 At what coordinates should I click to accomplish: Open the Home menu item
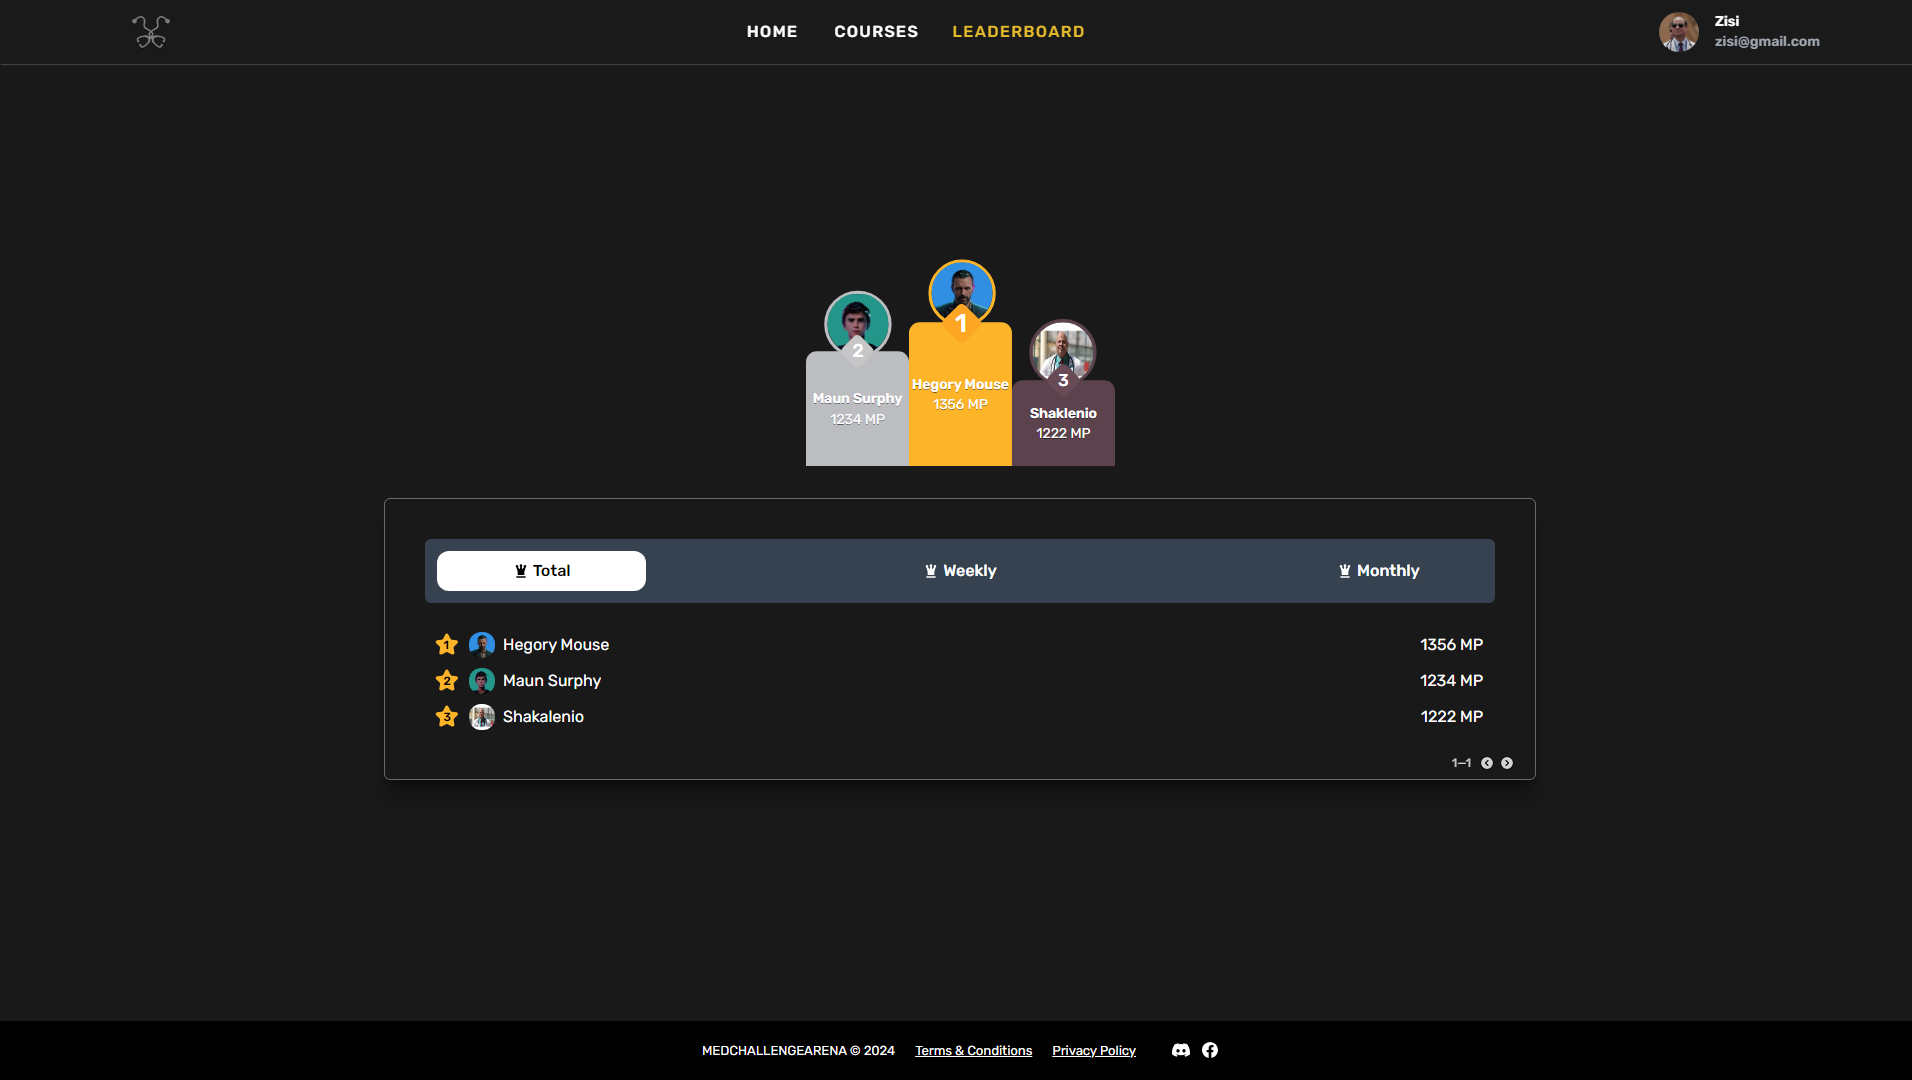pyautogui.click(x=772, y=32)
